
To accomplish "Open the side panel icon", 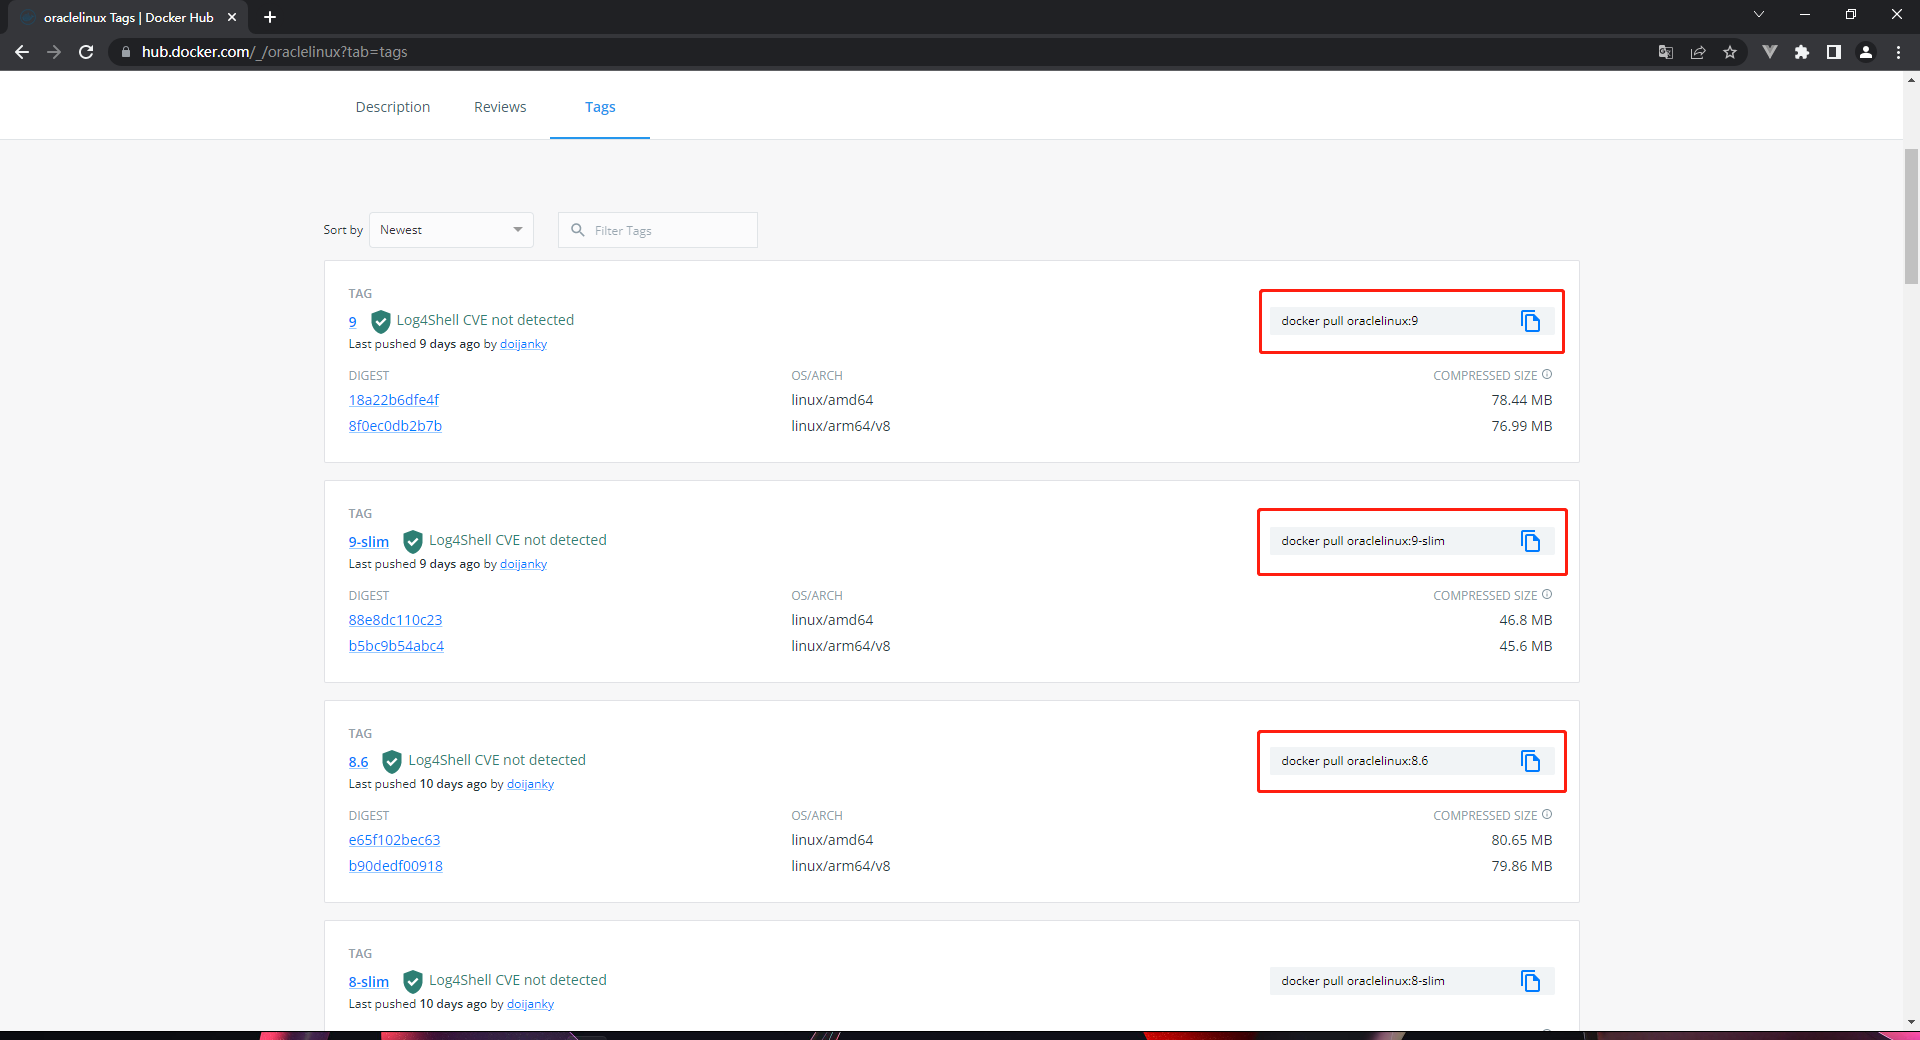I will [1834, 52].
